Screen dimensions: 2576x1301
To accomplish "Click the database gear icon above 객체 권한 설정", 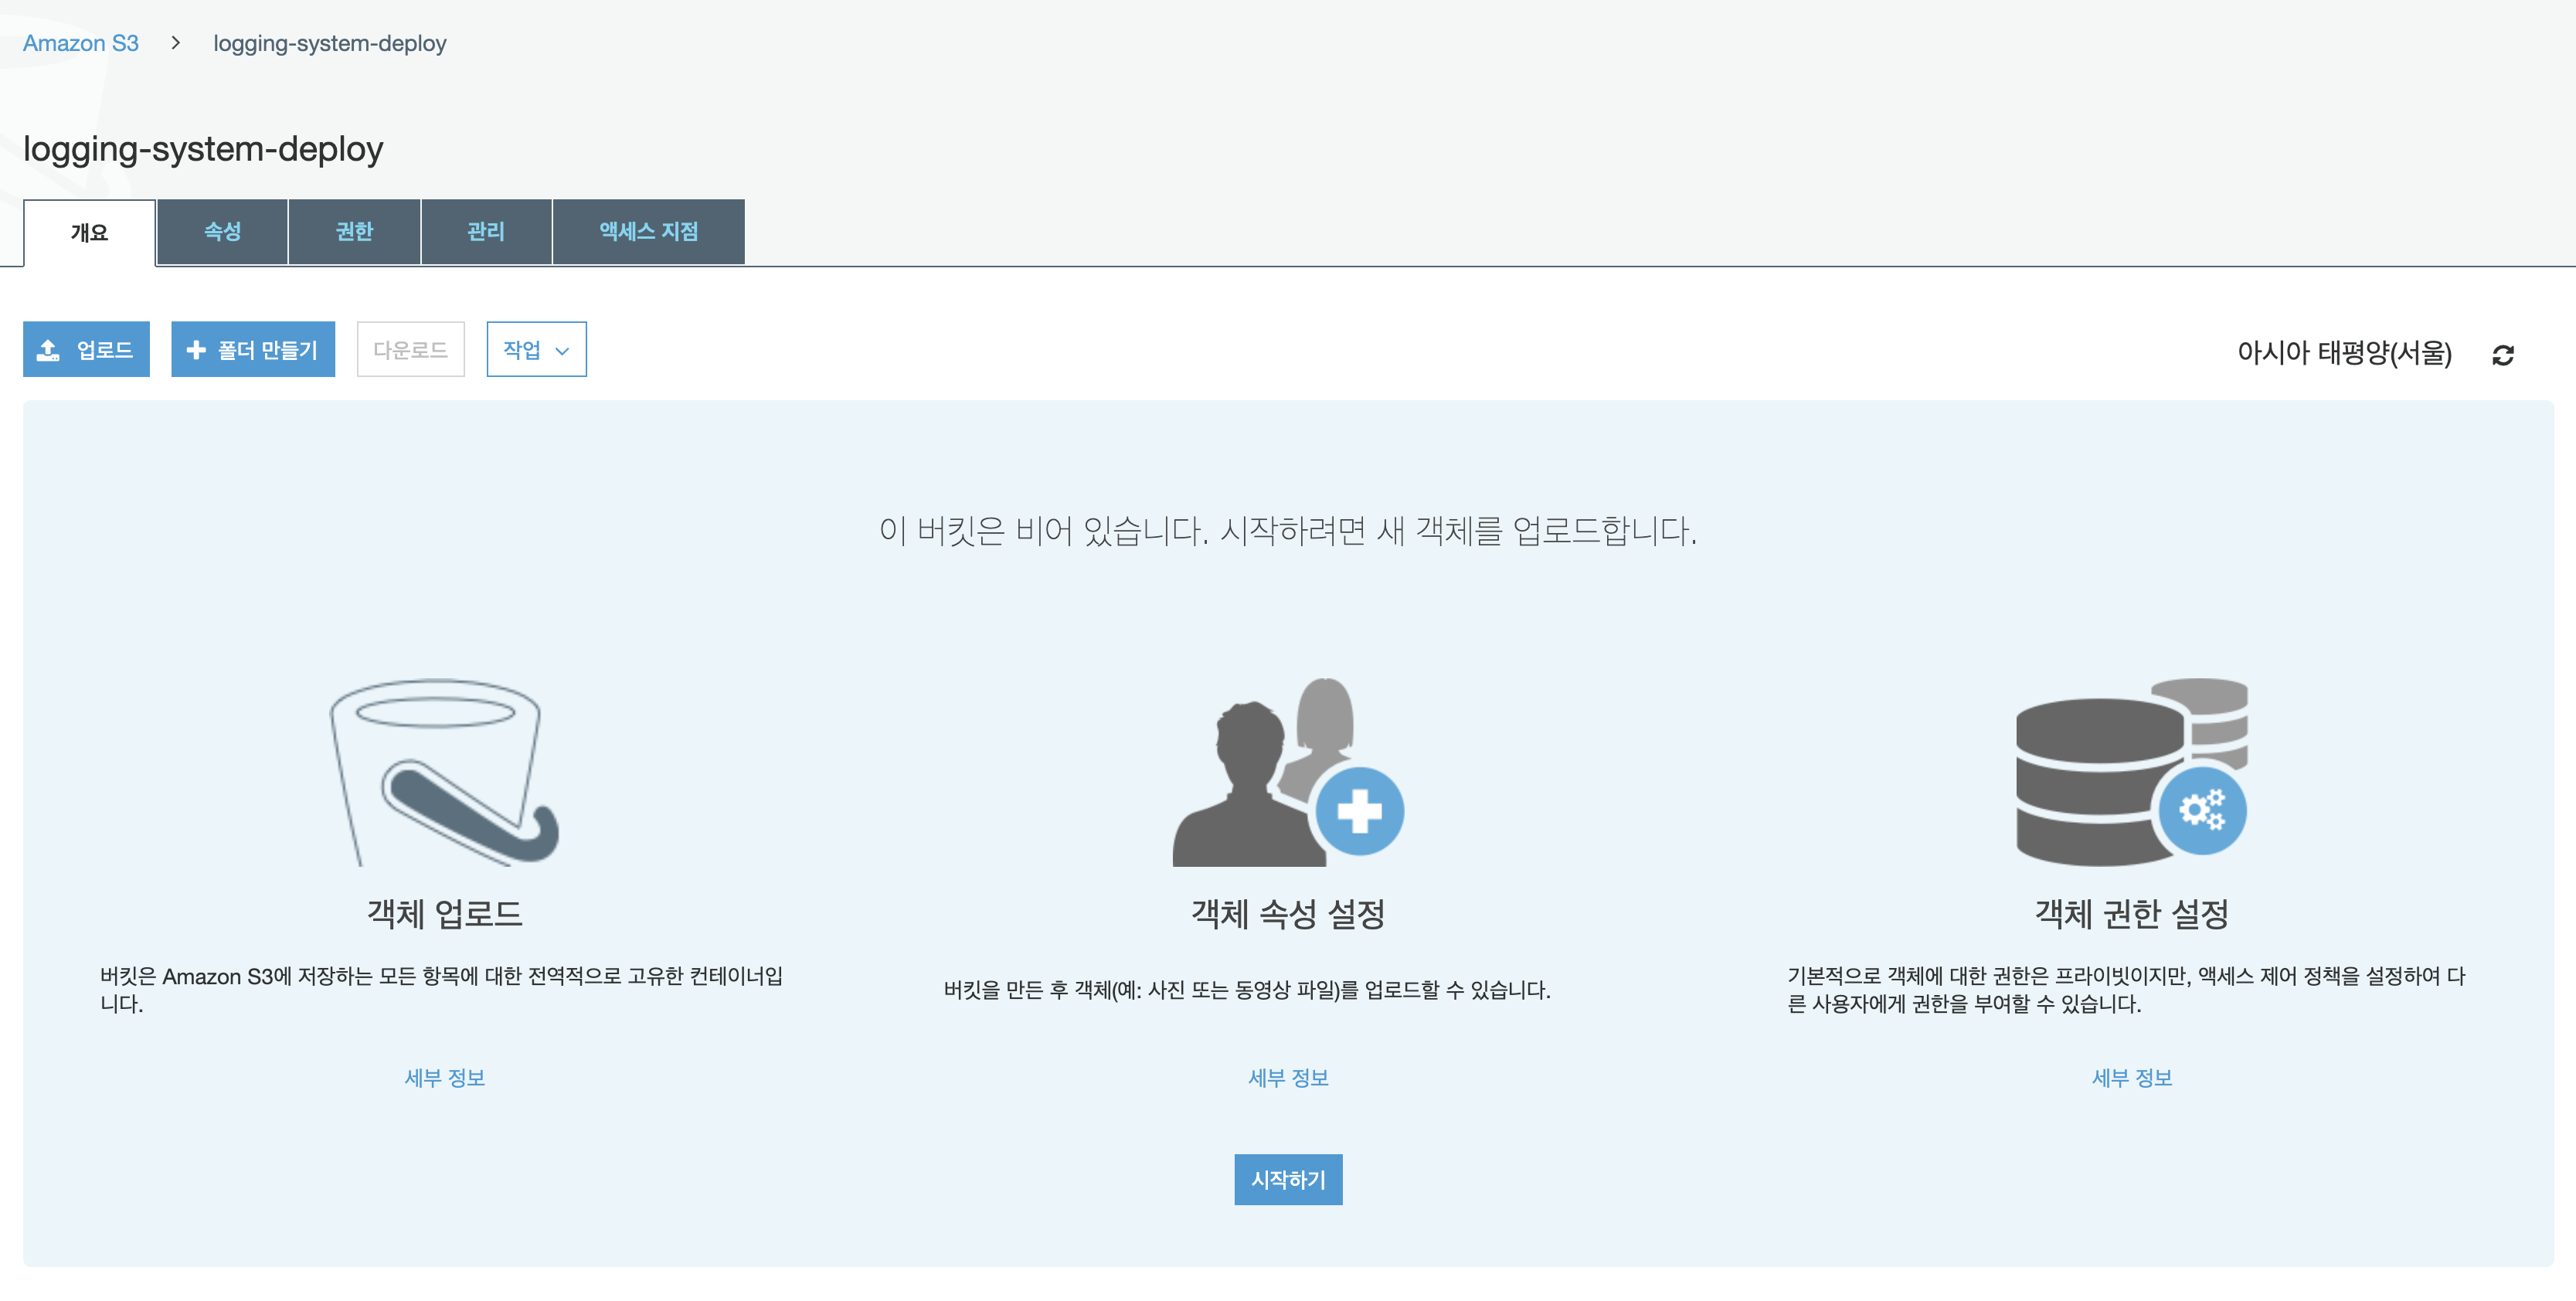I will click(x=2131, y=771).
